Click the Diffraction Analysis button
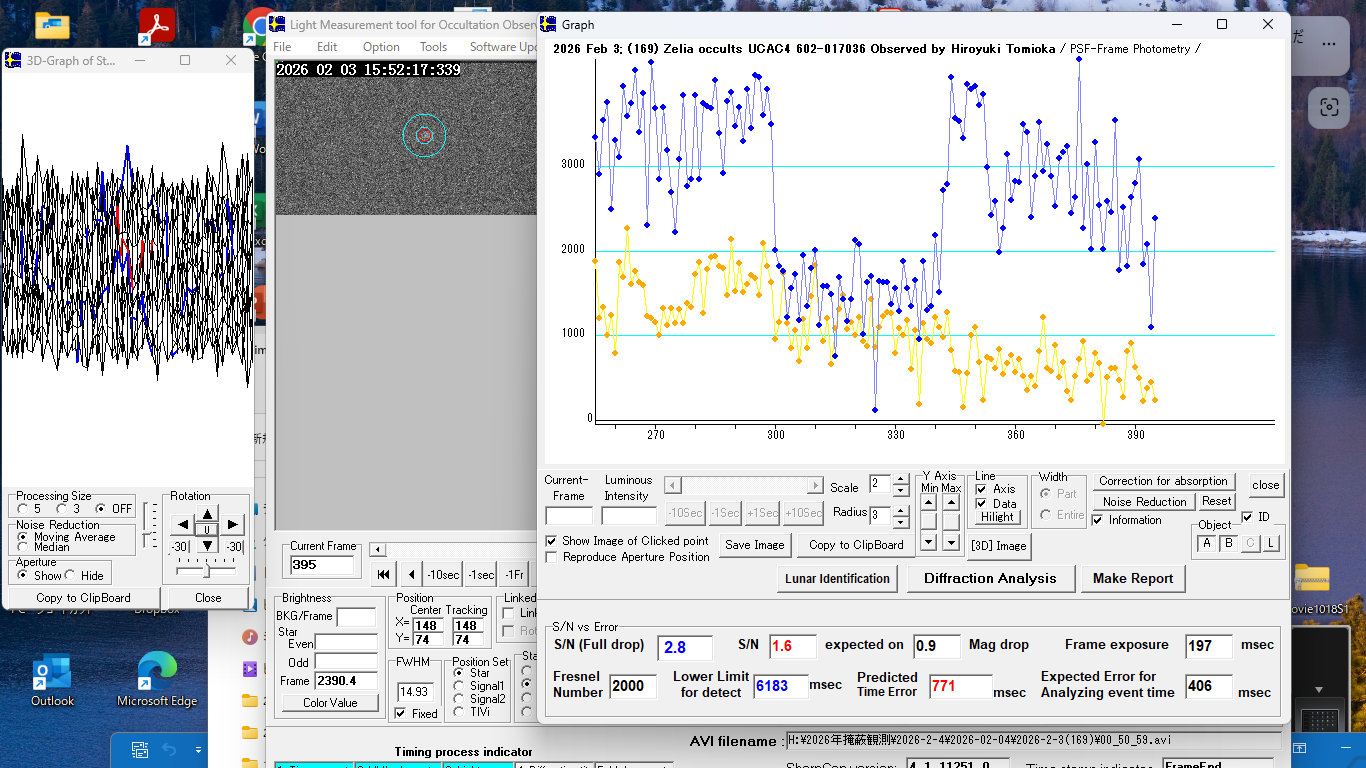Viewport: 1366px width, 768px height. click(989, 578)
